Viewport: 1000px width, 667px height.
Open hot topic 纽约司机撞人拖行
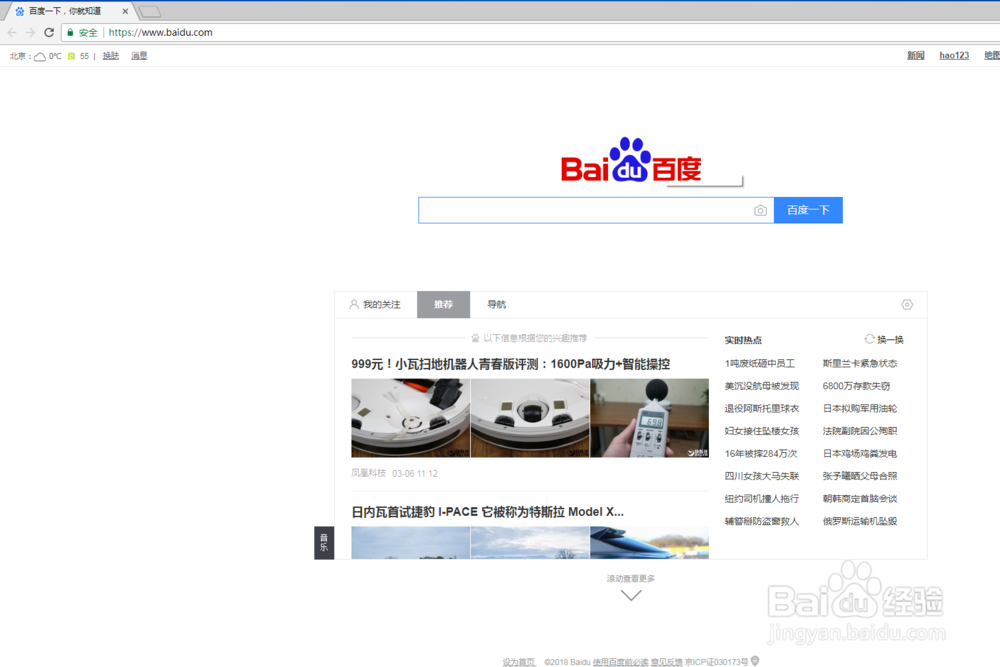point(761,499)
